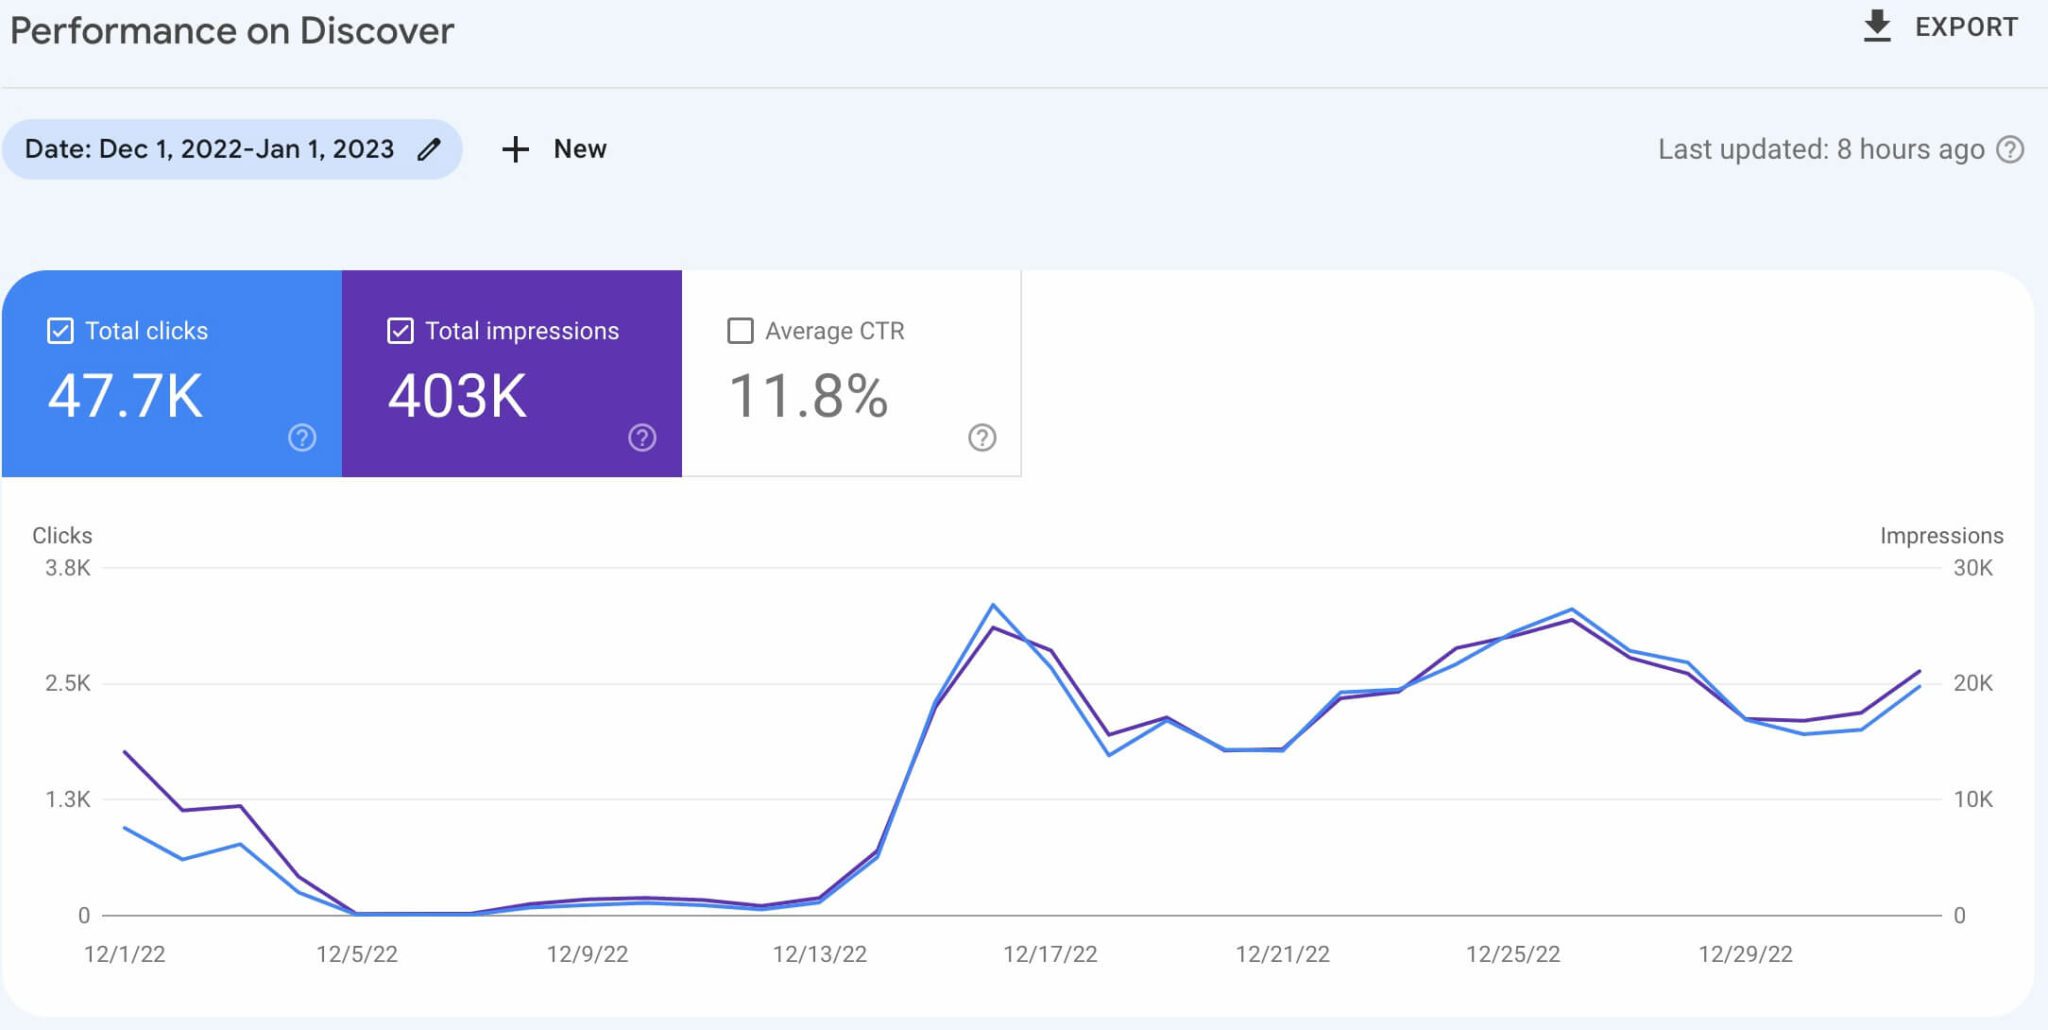This screenshot has width=2048, height=1030.
Task: Open the pencil icon to edit date range
Action: tap(428, 148)
